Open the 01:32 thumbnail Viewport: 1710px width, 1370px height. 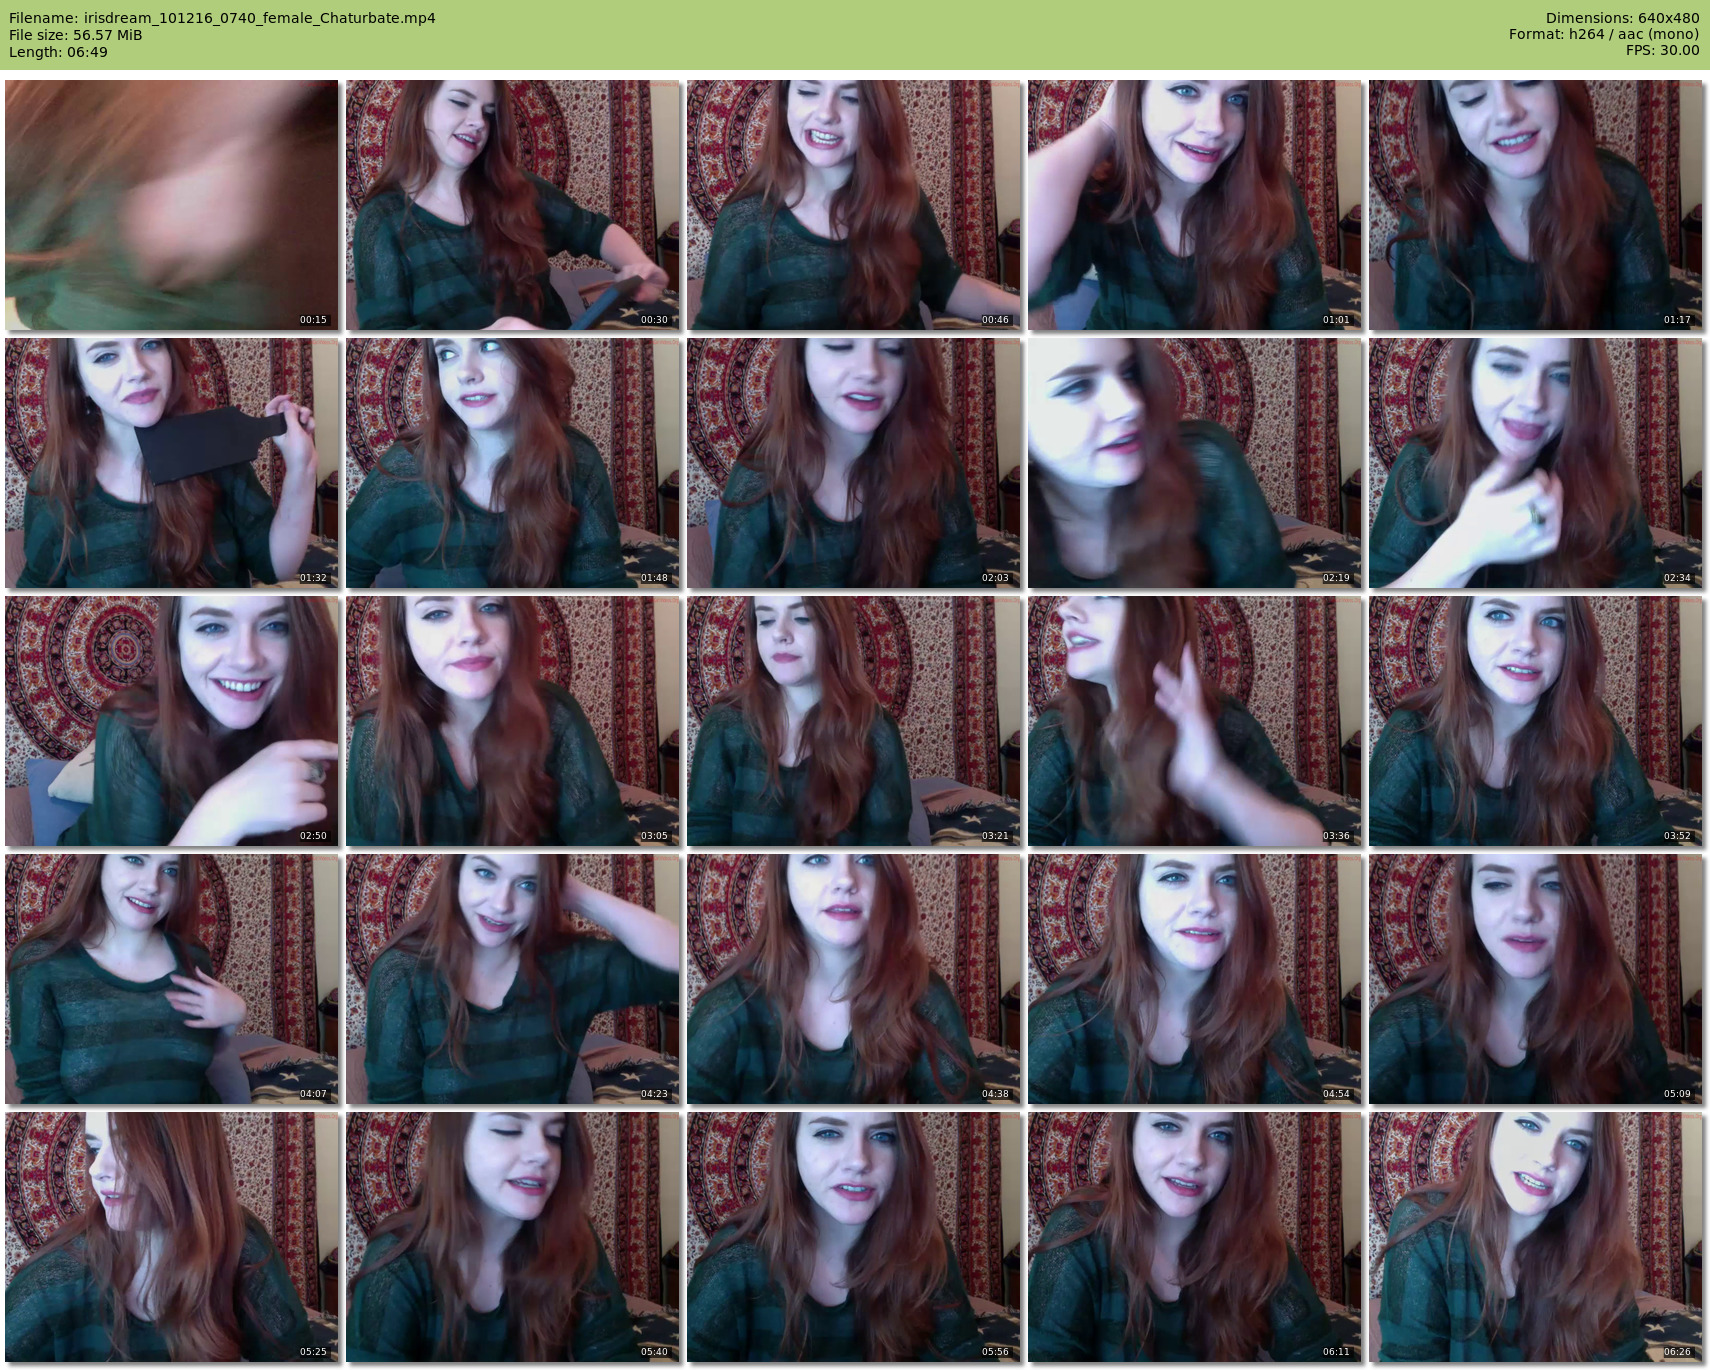pos(172,463)
